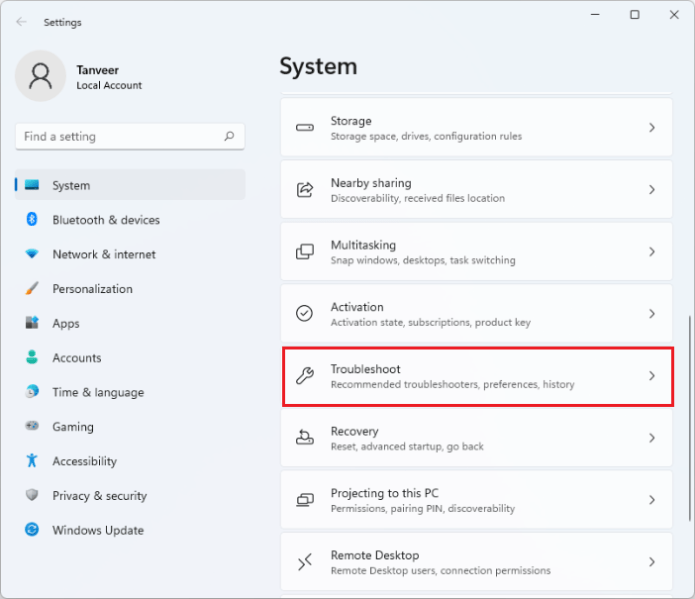Open Multitasking chevron arrow

[652, 252]
